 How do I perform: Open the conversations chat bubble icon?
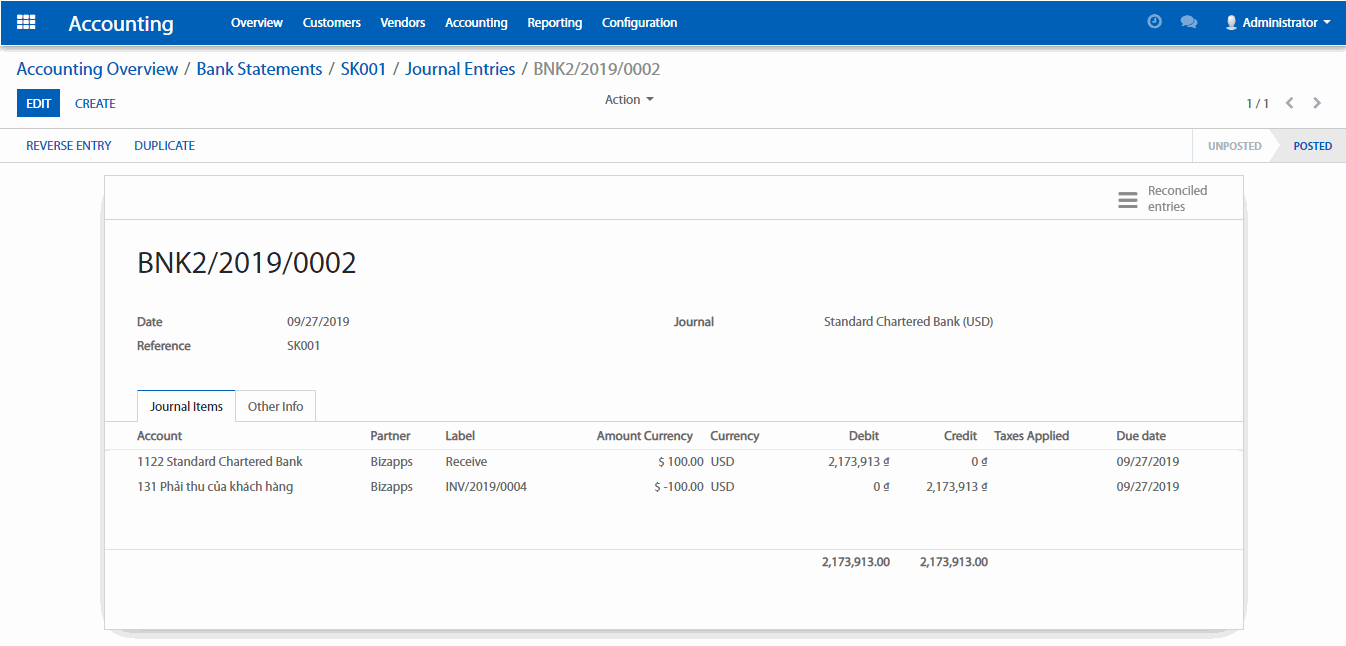1188,22
